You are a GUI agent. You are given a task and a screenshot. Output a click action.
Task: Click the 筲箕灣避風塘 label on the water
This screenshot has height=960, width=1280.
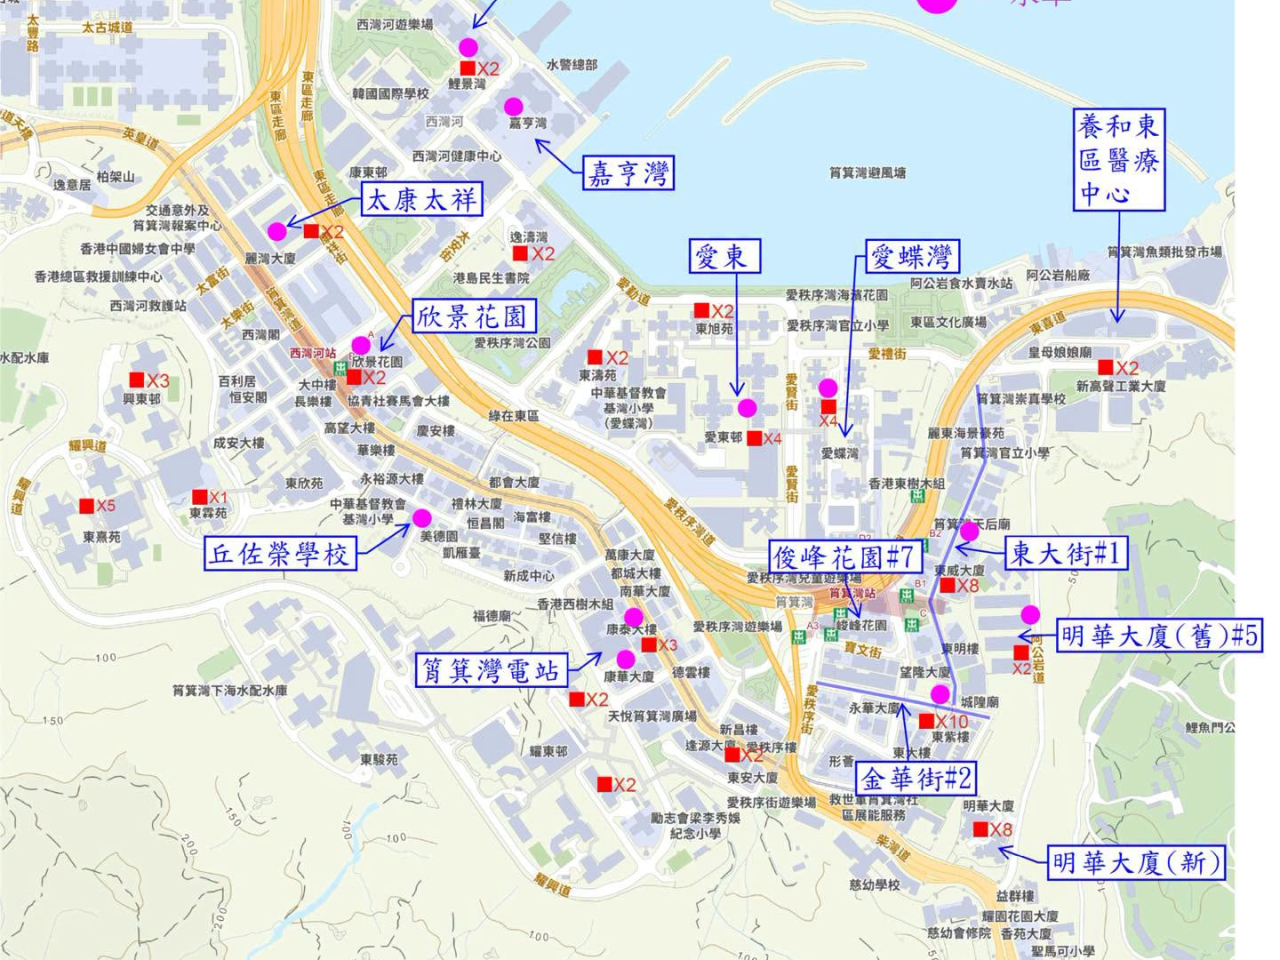coord(867,173)
